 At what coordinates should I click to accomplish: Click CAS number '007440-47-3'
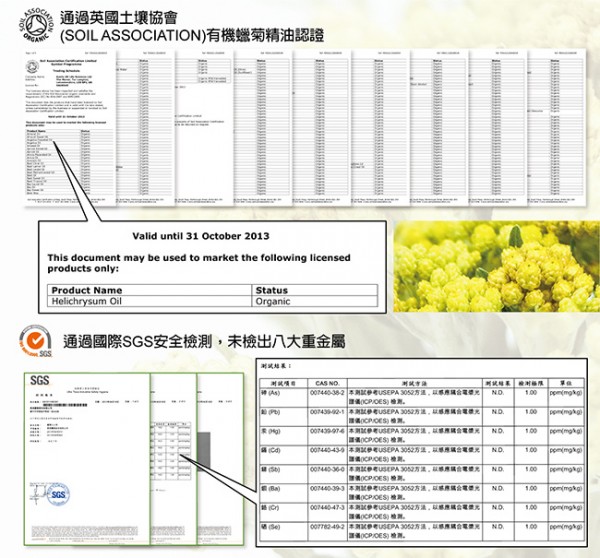pos(327,507)
